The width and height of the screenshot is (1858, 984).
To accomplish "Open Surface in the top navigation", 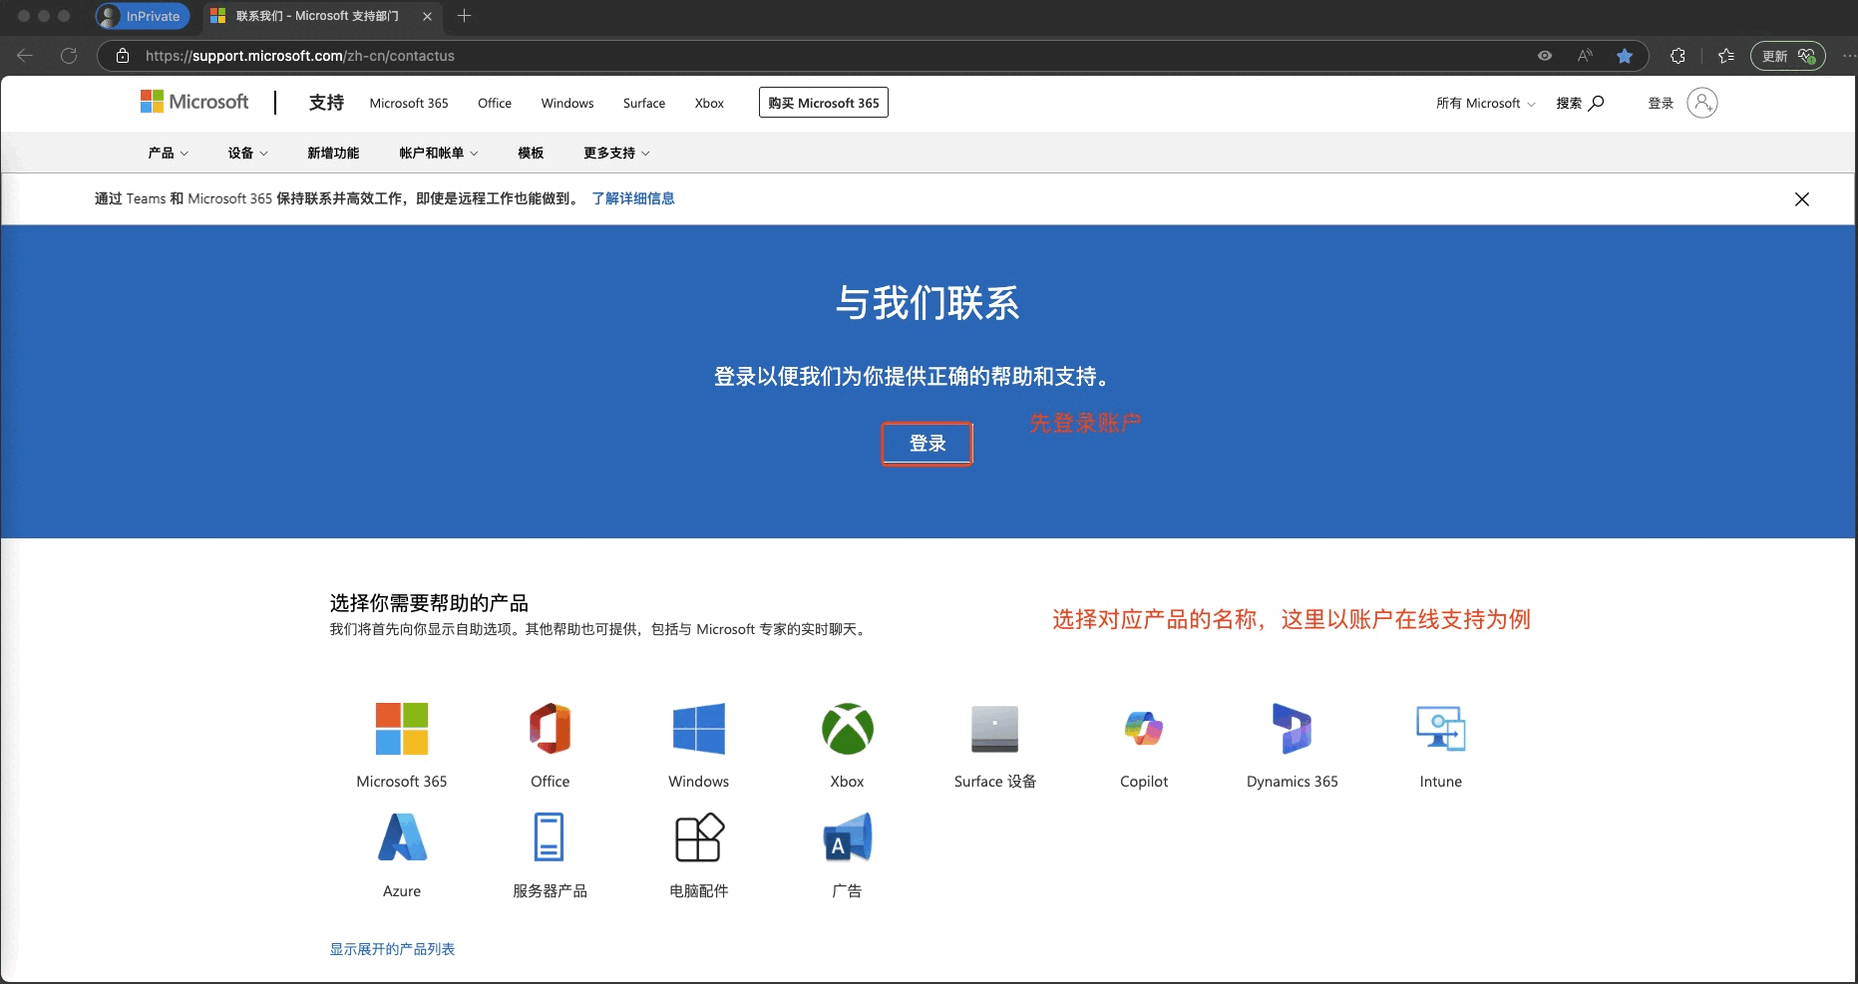I will click(x=644, y=103).
